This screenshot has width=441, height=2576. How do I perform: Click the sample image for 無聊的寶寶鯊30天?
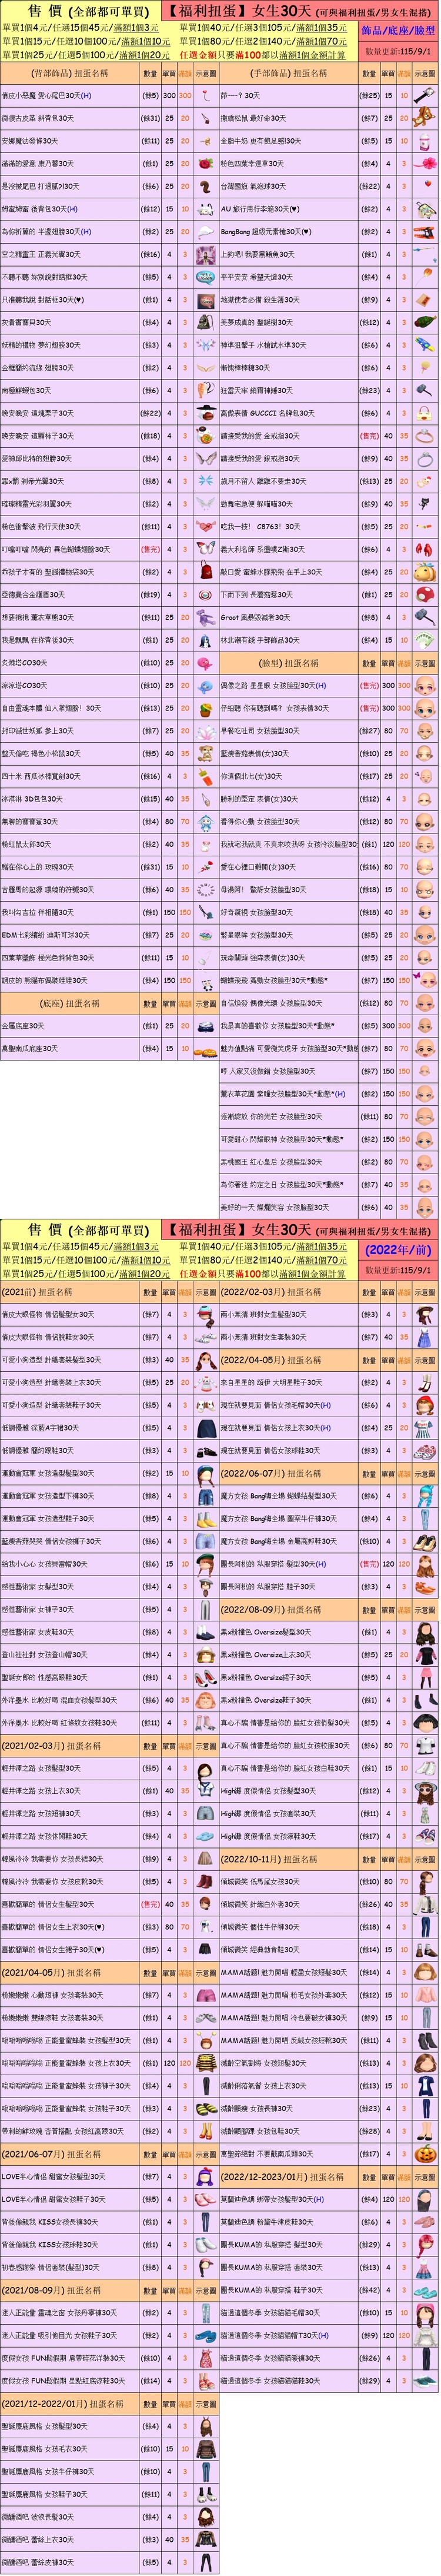coord(205,822)
